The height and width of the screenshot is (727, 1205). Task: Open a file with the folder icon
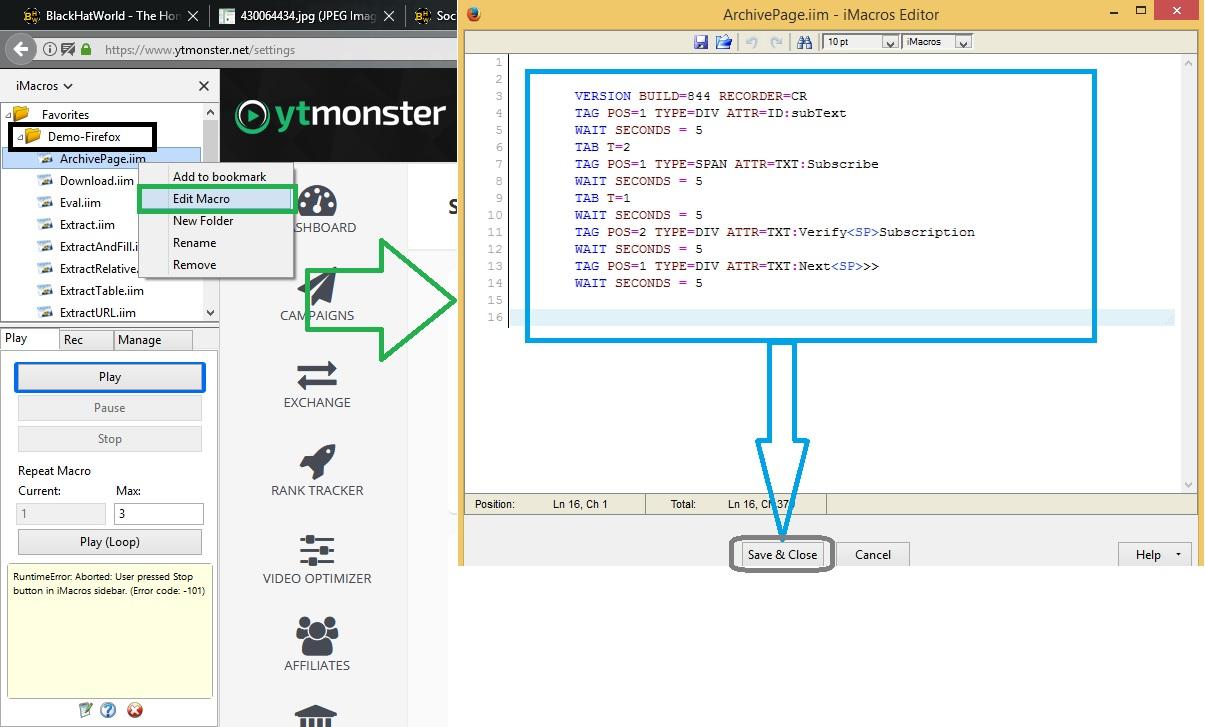[x=724, y=42]
